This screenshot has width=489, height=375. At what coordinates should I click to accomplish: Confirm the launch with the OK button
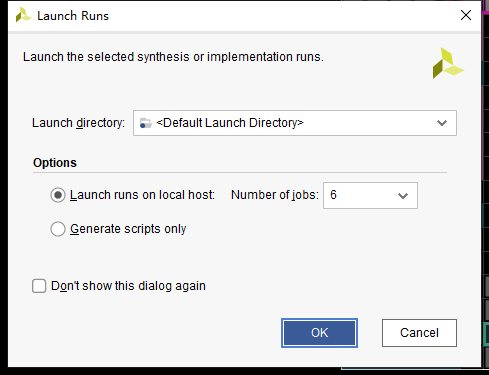319,333
